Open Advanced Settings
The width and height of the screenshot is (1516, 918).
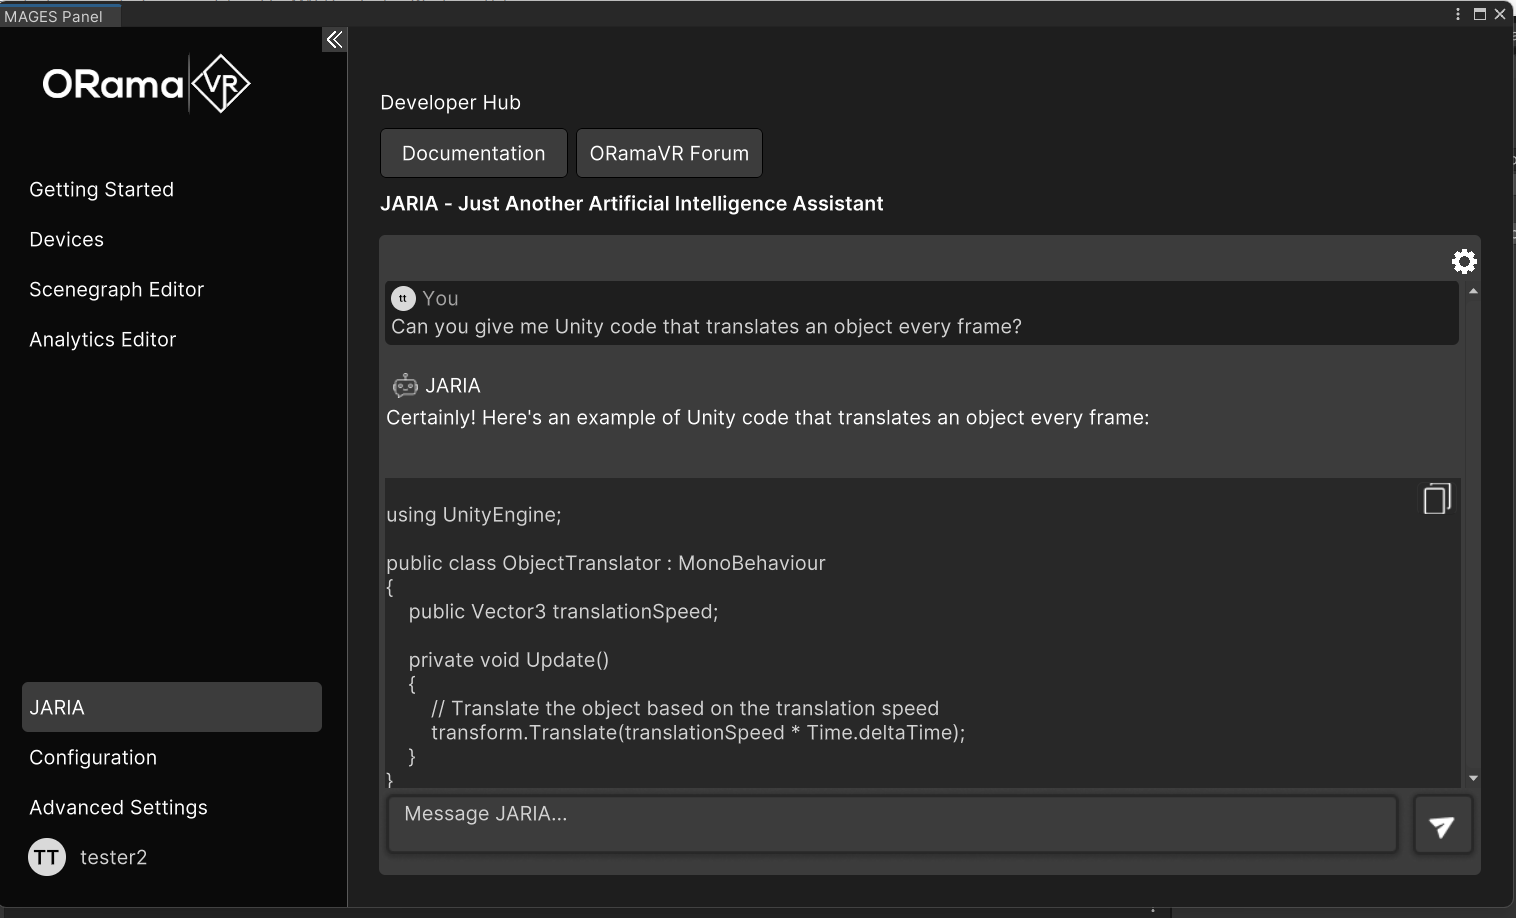tap(119, 808)
